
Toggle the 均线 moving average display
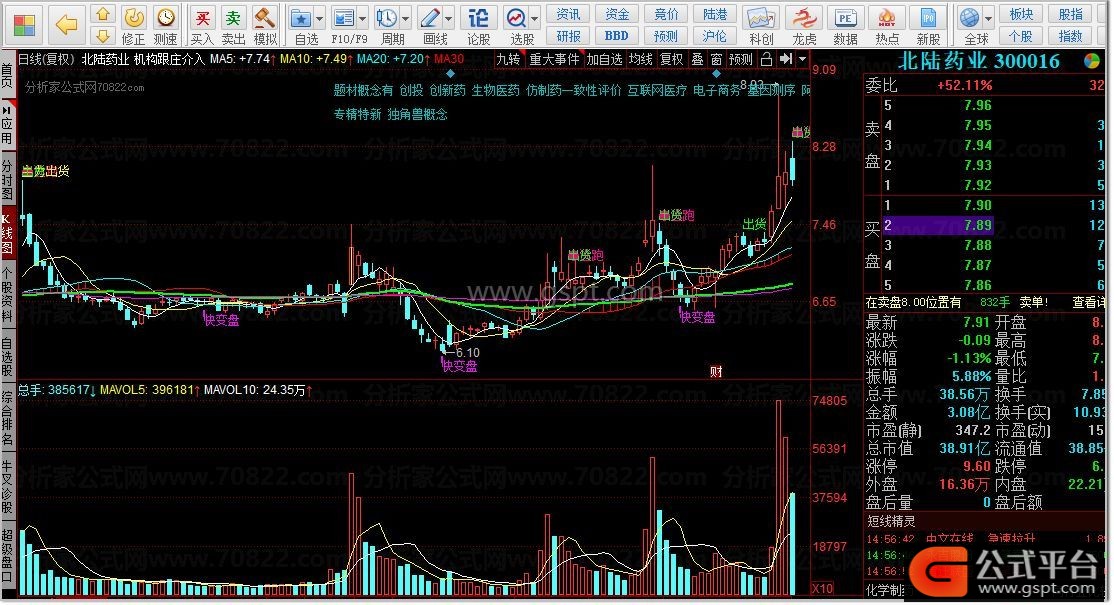(640, 60)
